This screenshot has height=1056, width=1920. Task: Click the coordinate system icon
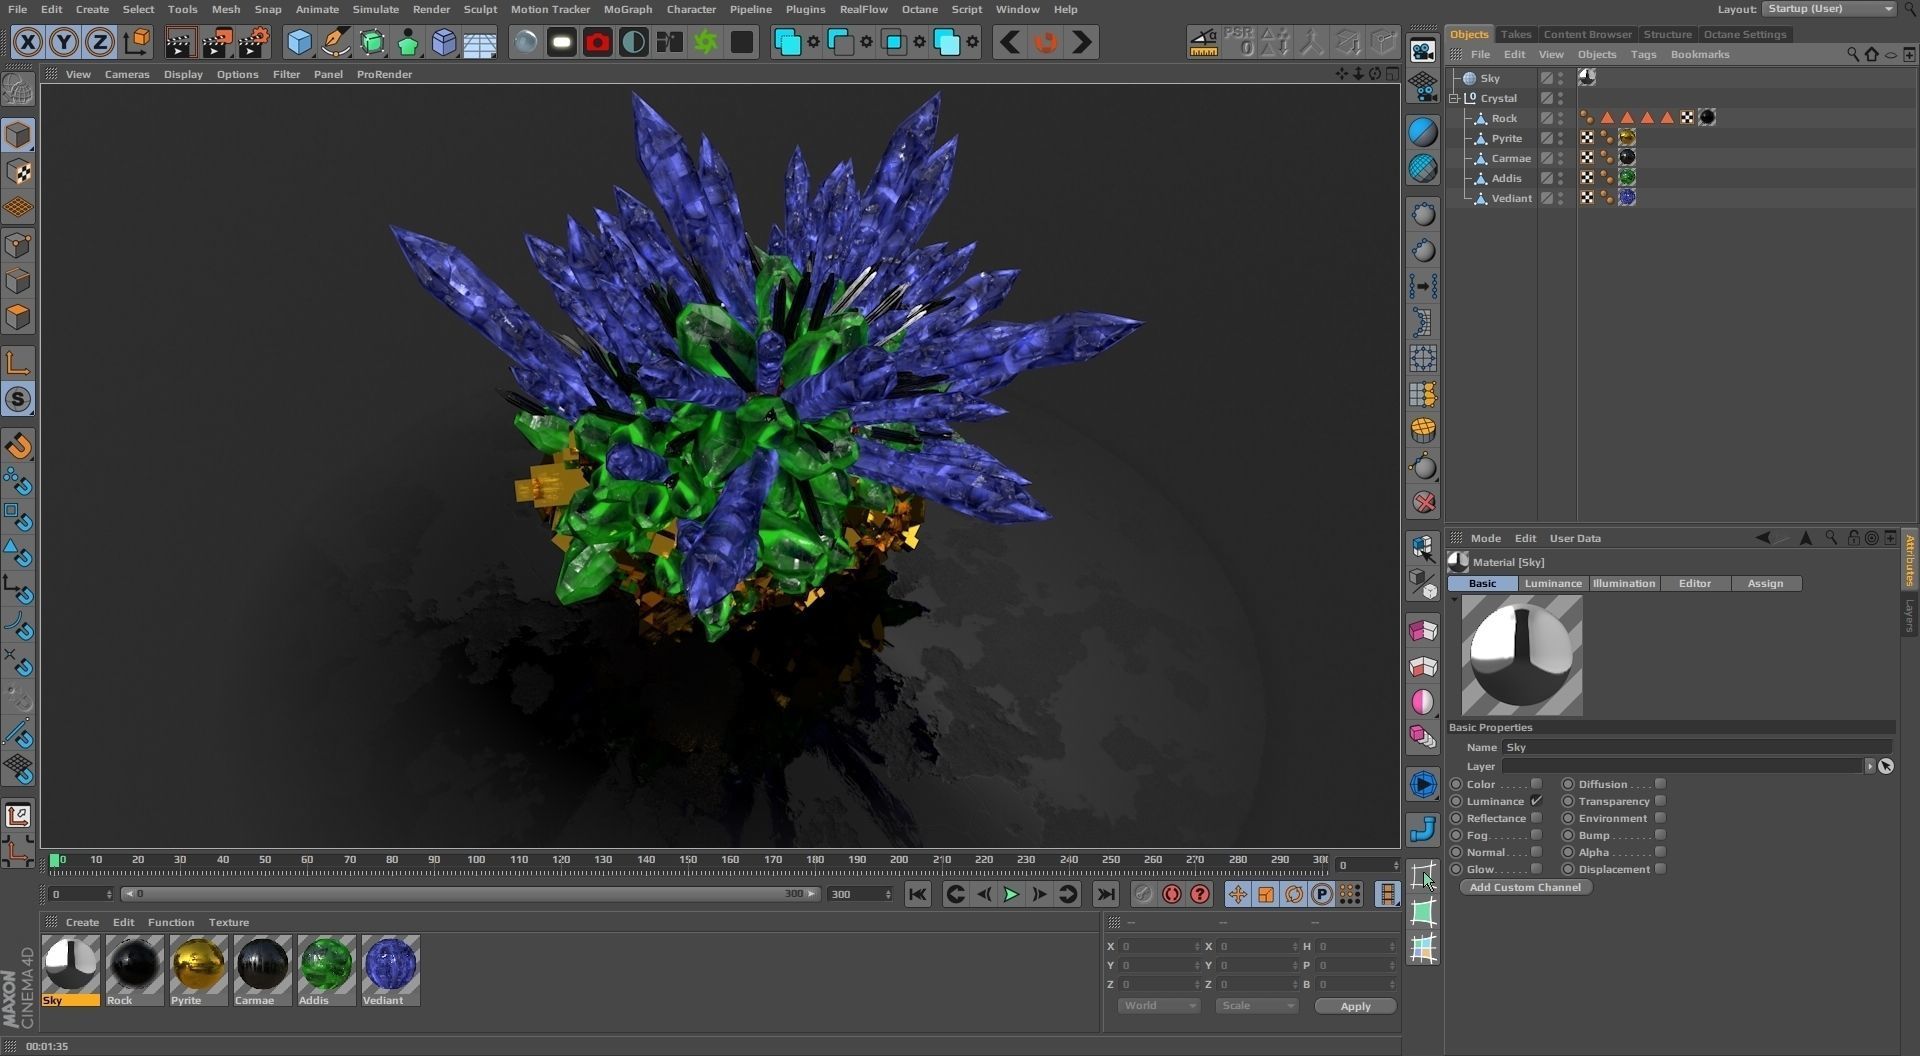137,42
